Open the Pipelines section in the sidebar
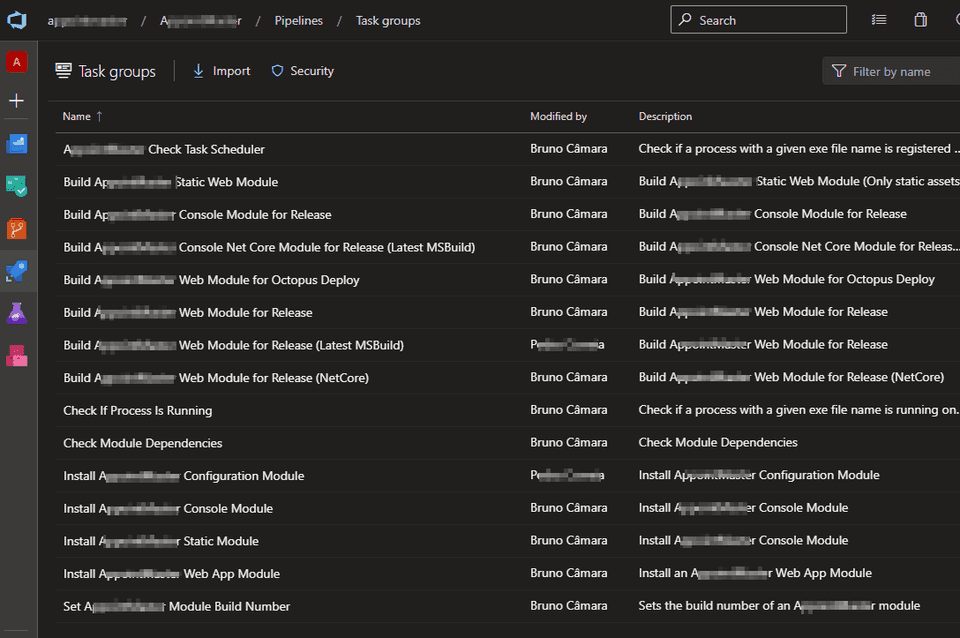960x638 pixels. [16, 270]
